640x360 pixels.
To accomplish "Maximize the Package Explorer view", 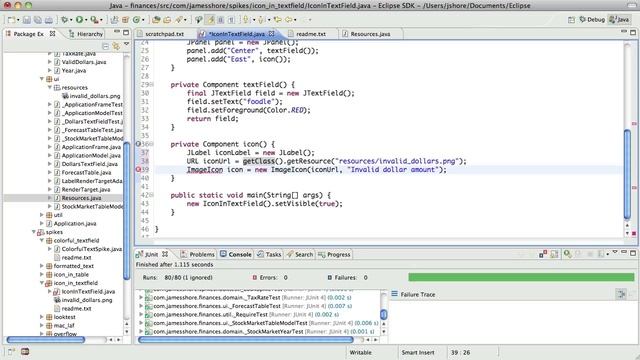I will click(x=126, y=32).
